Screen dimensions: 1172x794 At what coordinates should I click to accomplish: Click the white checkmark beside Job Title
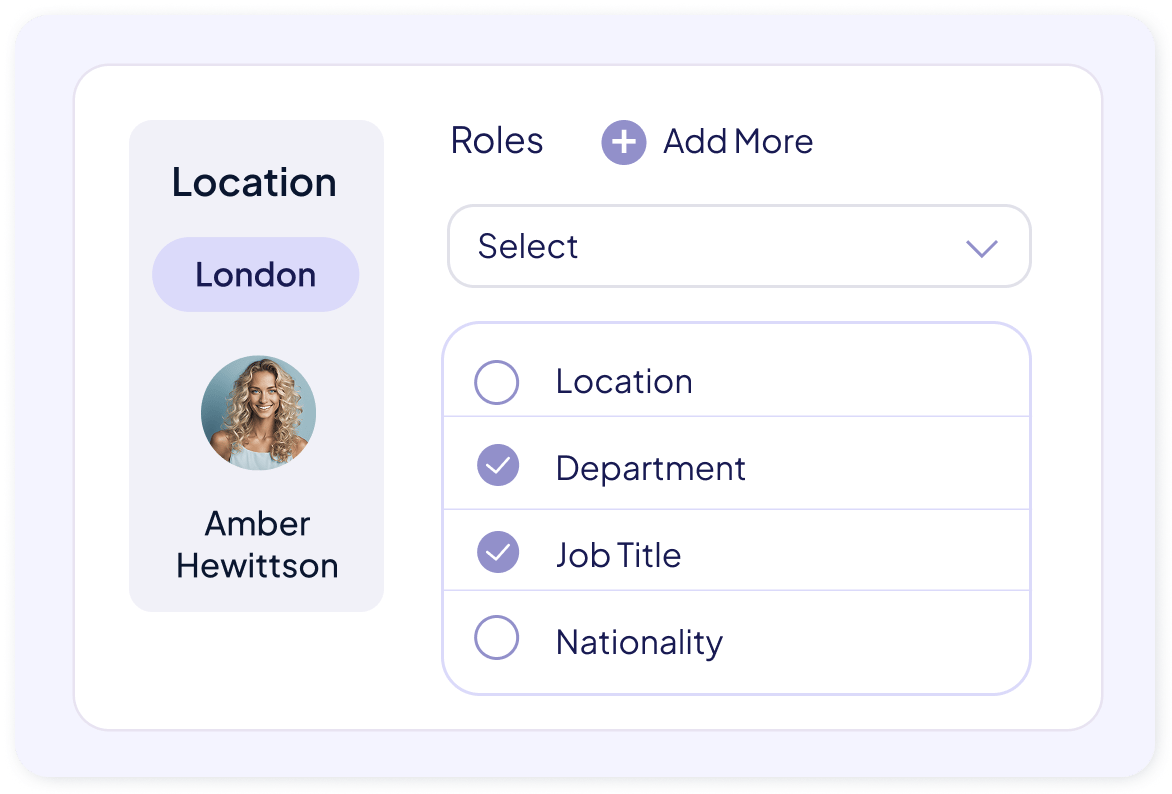(498, 553)
